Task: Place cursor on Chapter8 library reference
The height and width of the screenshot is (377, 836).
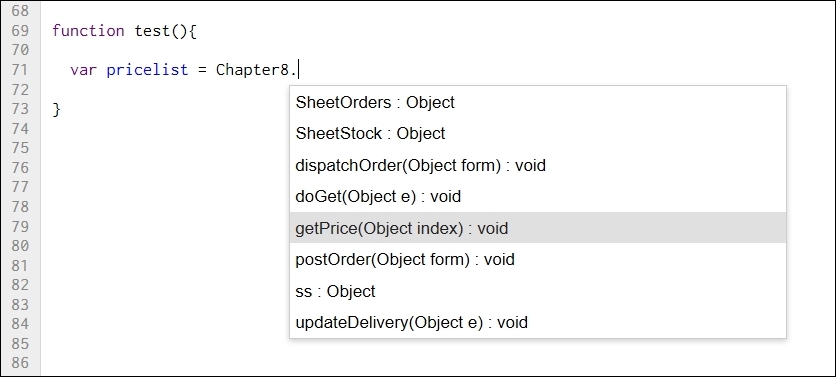Action: [252, 70]
